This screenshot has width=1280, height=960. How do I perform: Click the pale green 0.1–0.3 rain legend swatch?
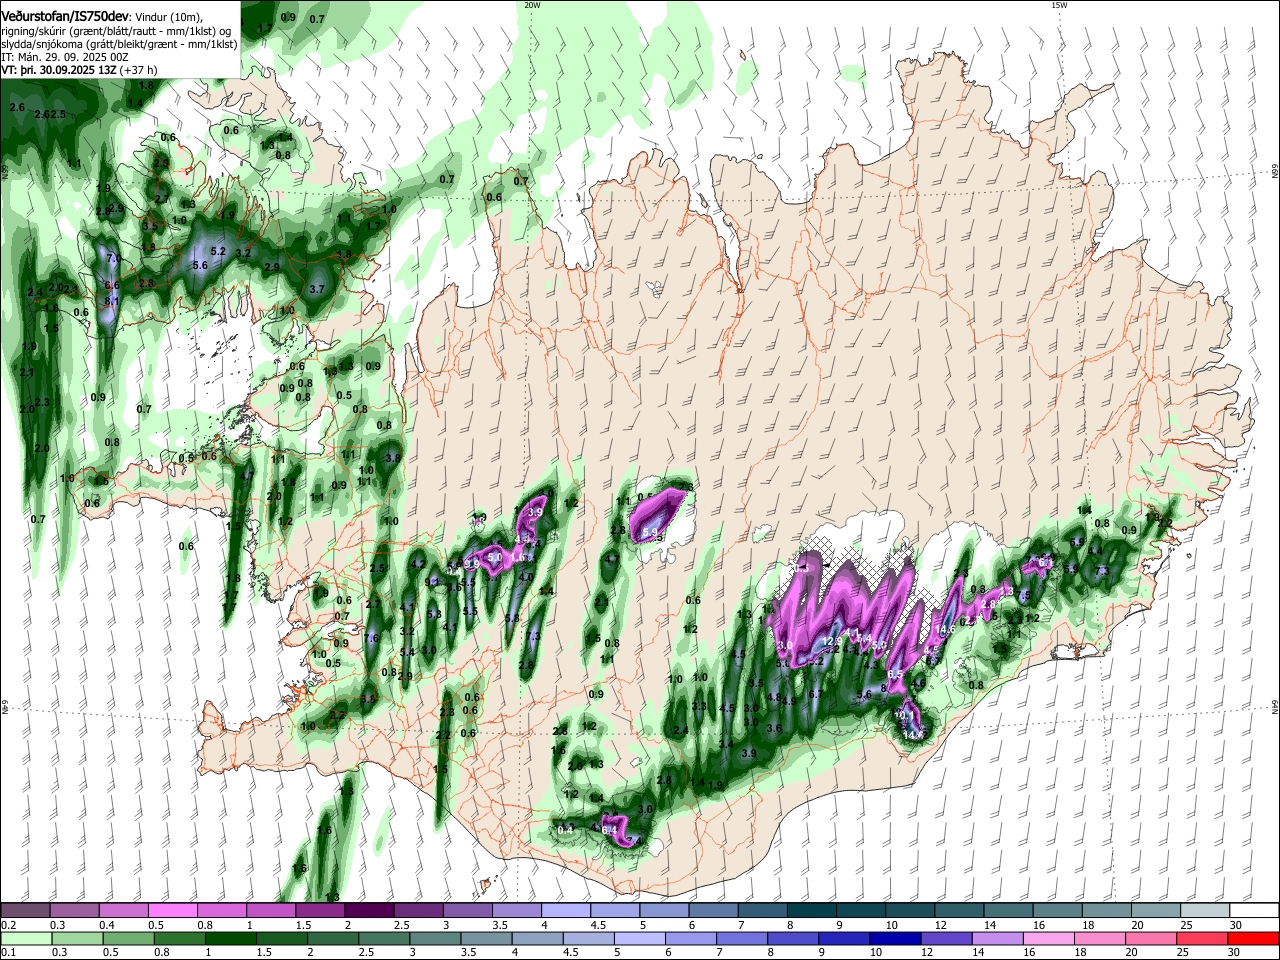pyautogui.click(x=24, y=938)
